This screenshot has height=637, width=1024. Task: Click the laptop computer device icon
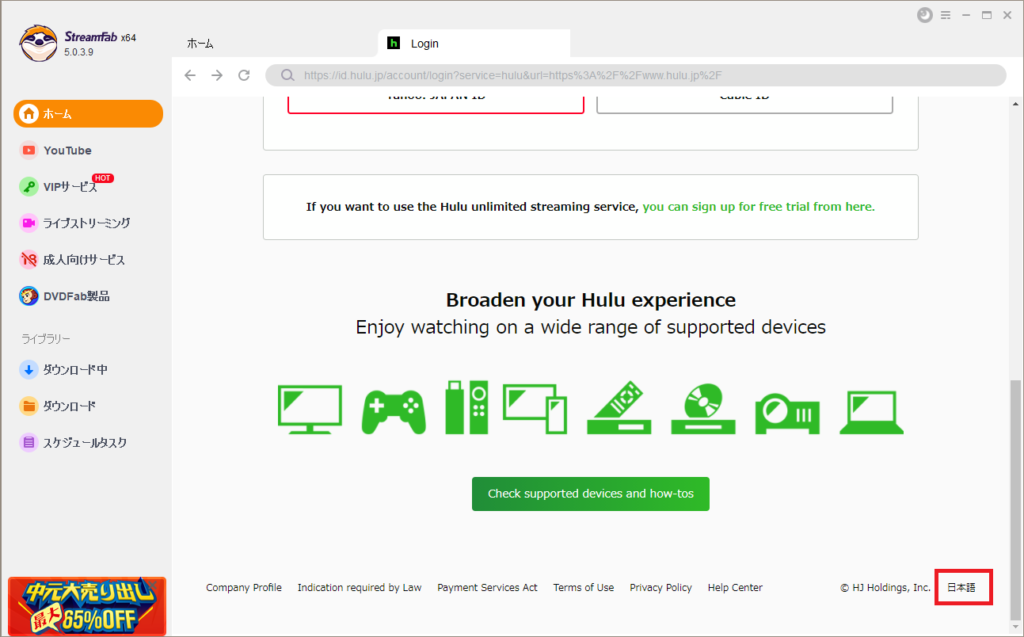coord(872,412)
